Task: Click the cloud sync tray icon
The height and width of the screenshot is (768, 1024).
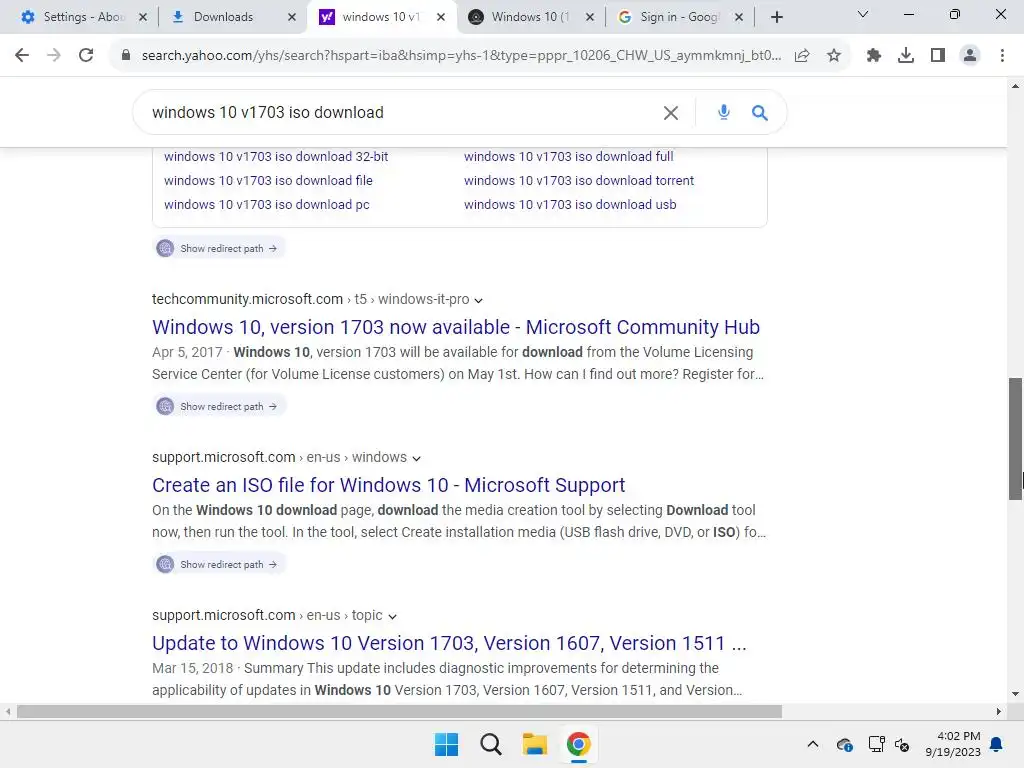Action: point(844,744)
